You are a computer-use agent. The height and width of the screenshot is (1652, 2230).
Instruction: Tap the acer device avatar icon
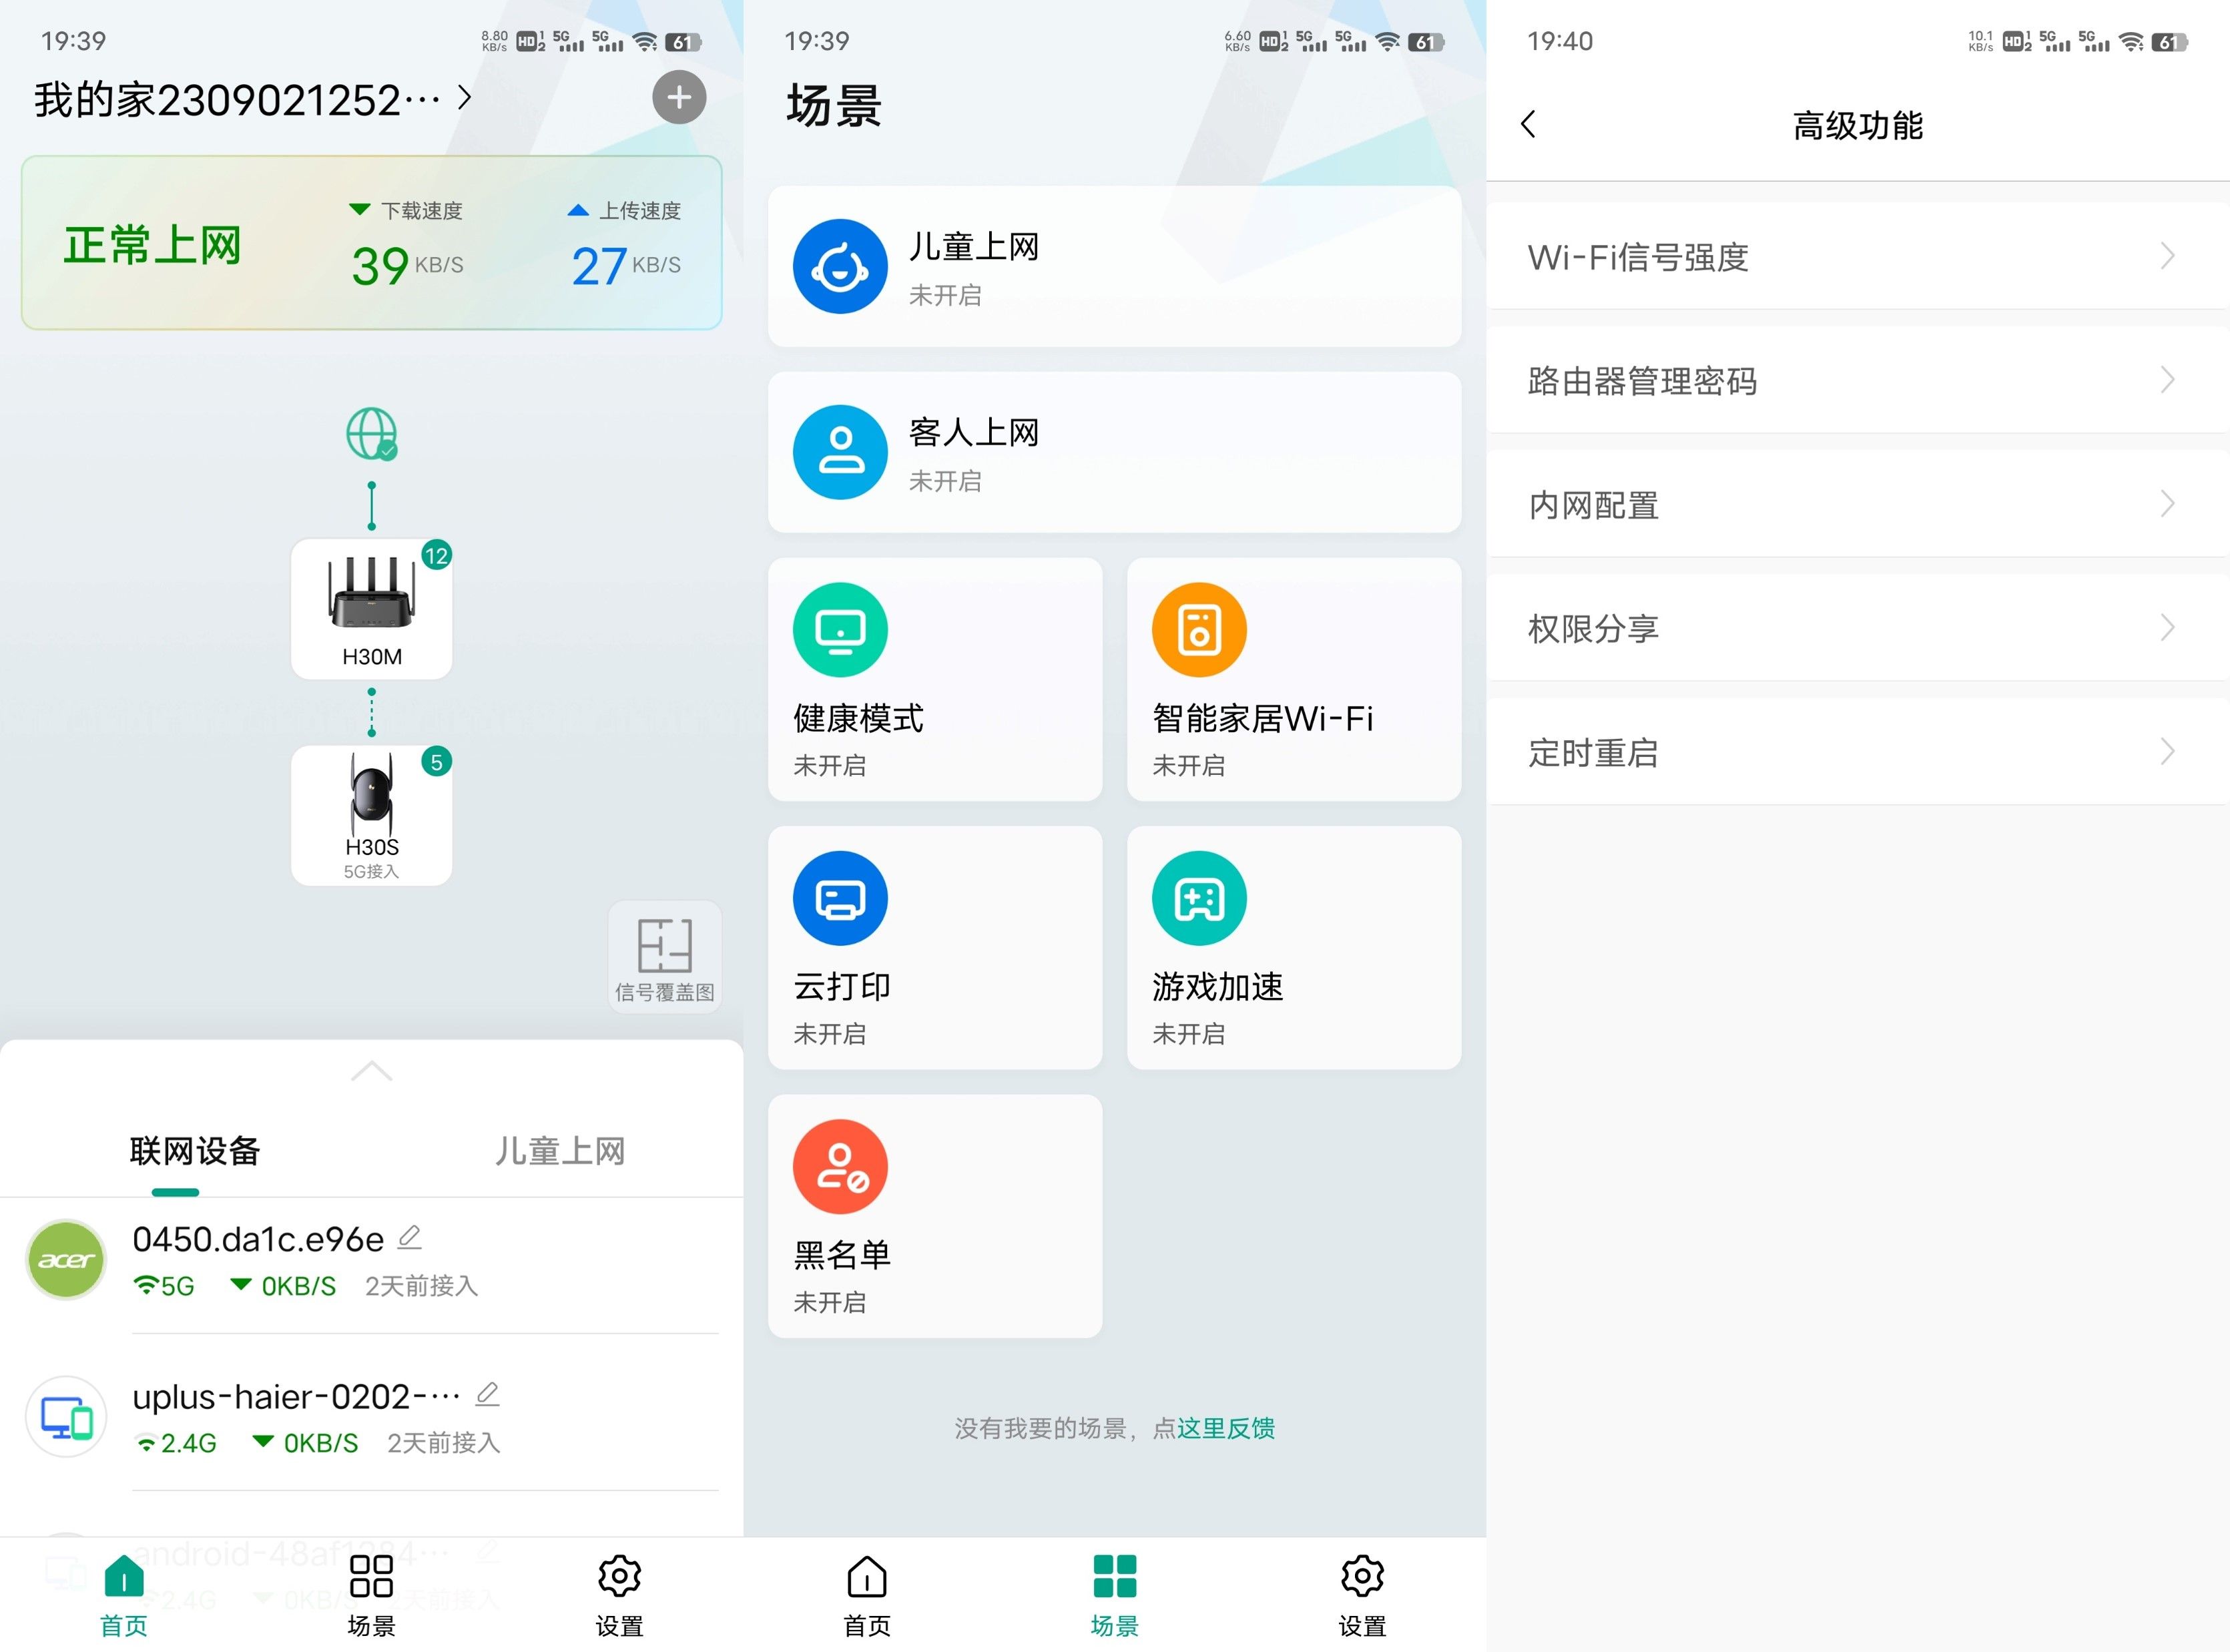(66, 1260)
